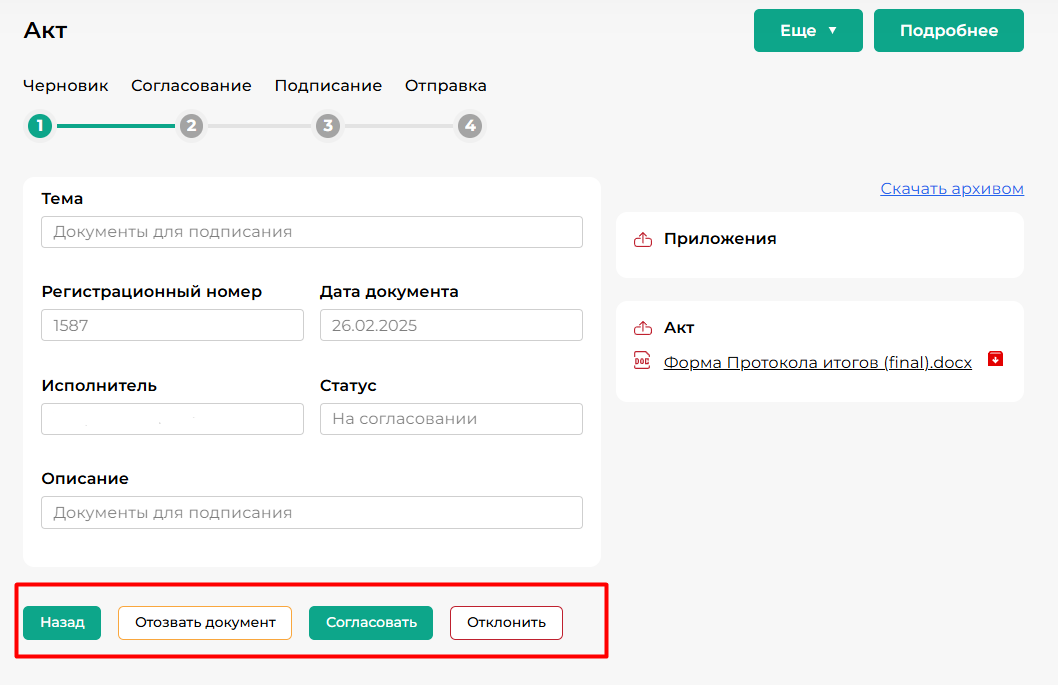Reject document with Отклонить button

pyautogui.click(x=506, y=623)
